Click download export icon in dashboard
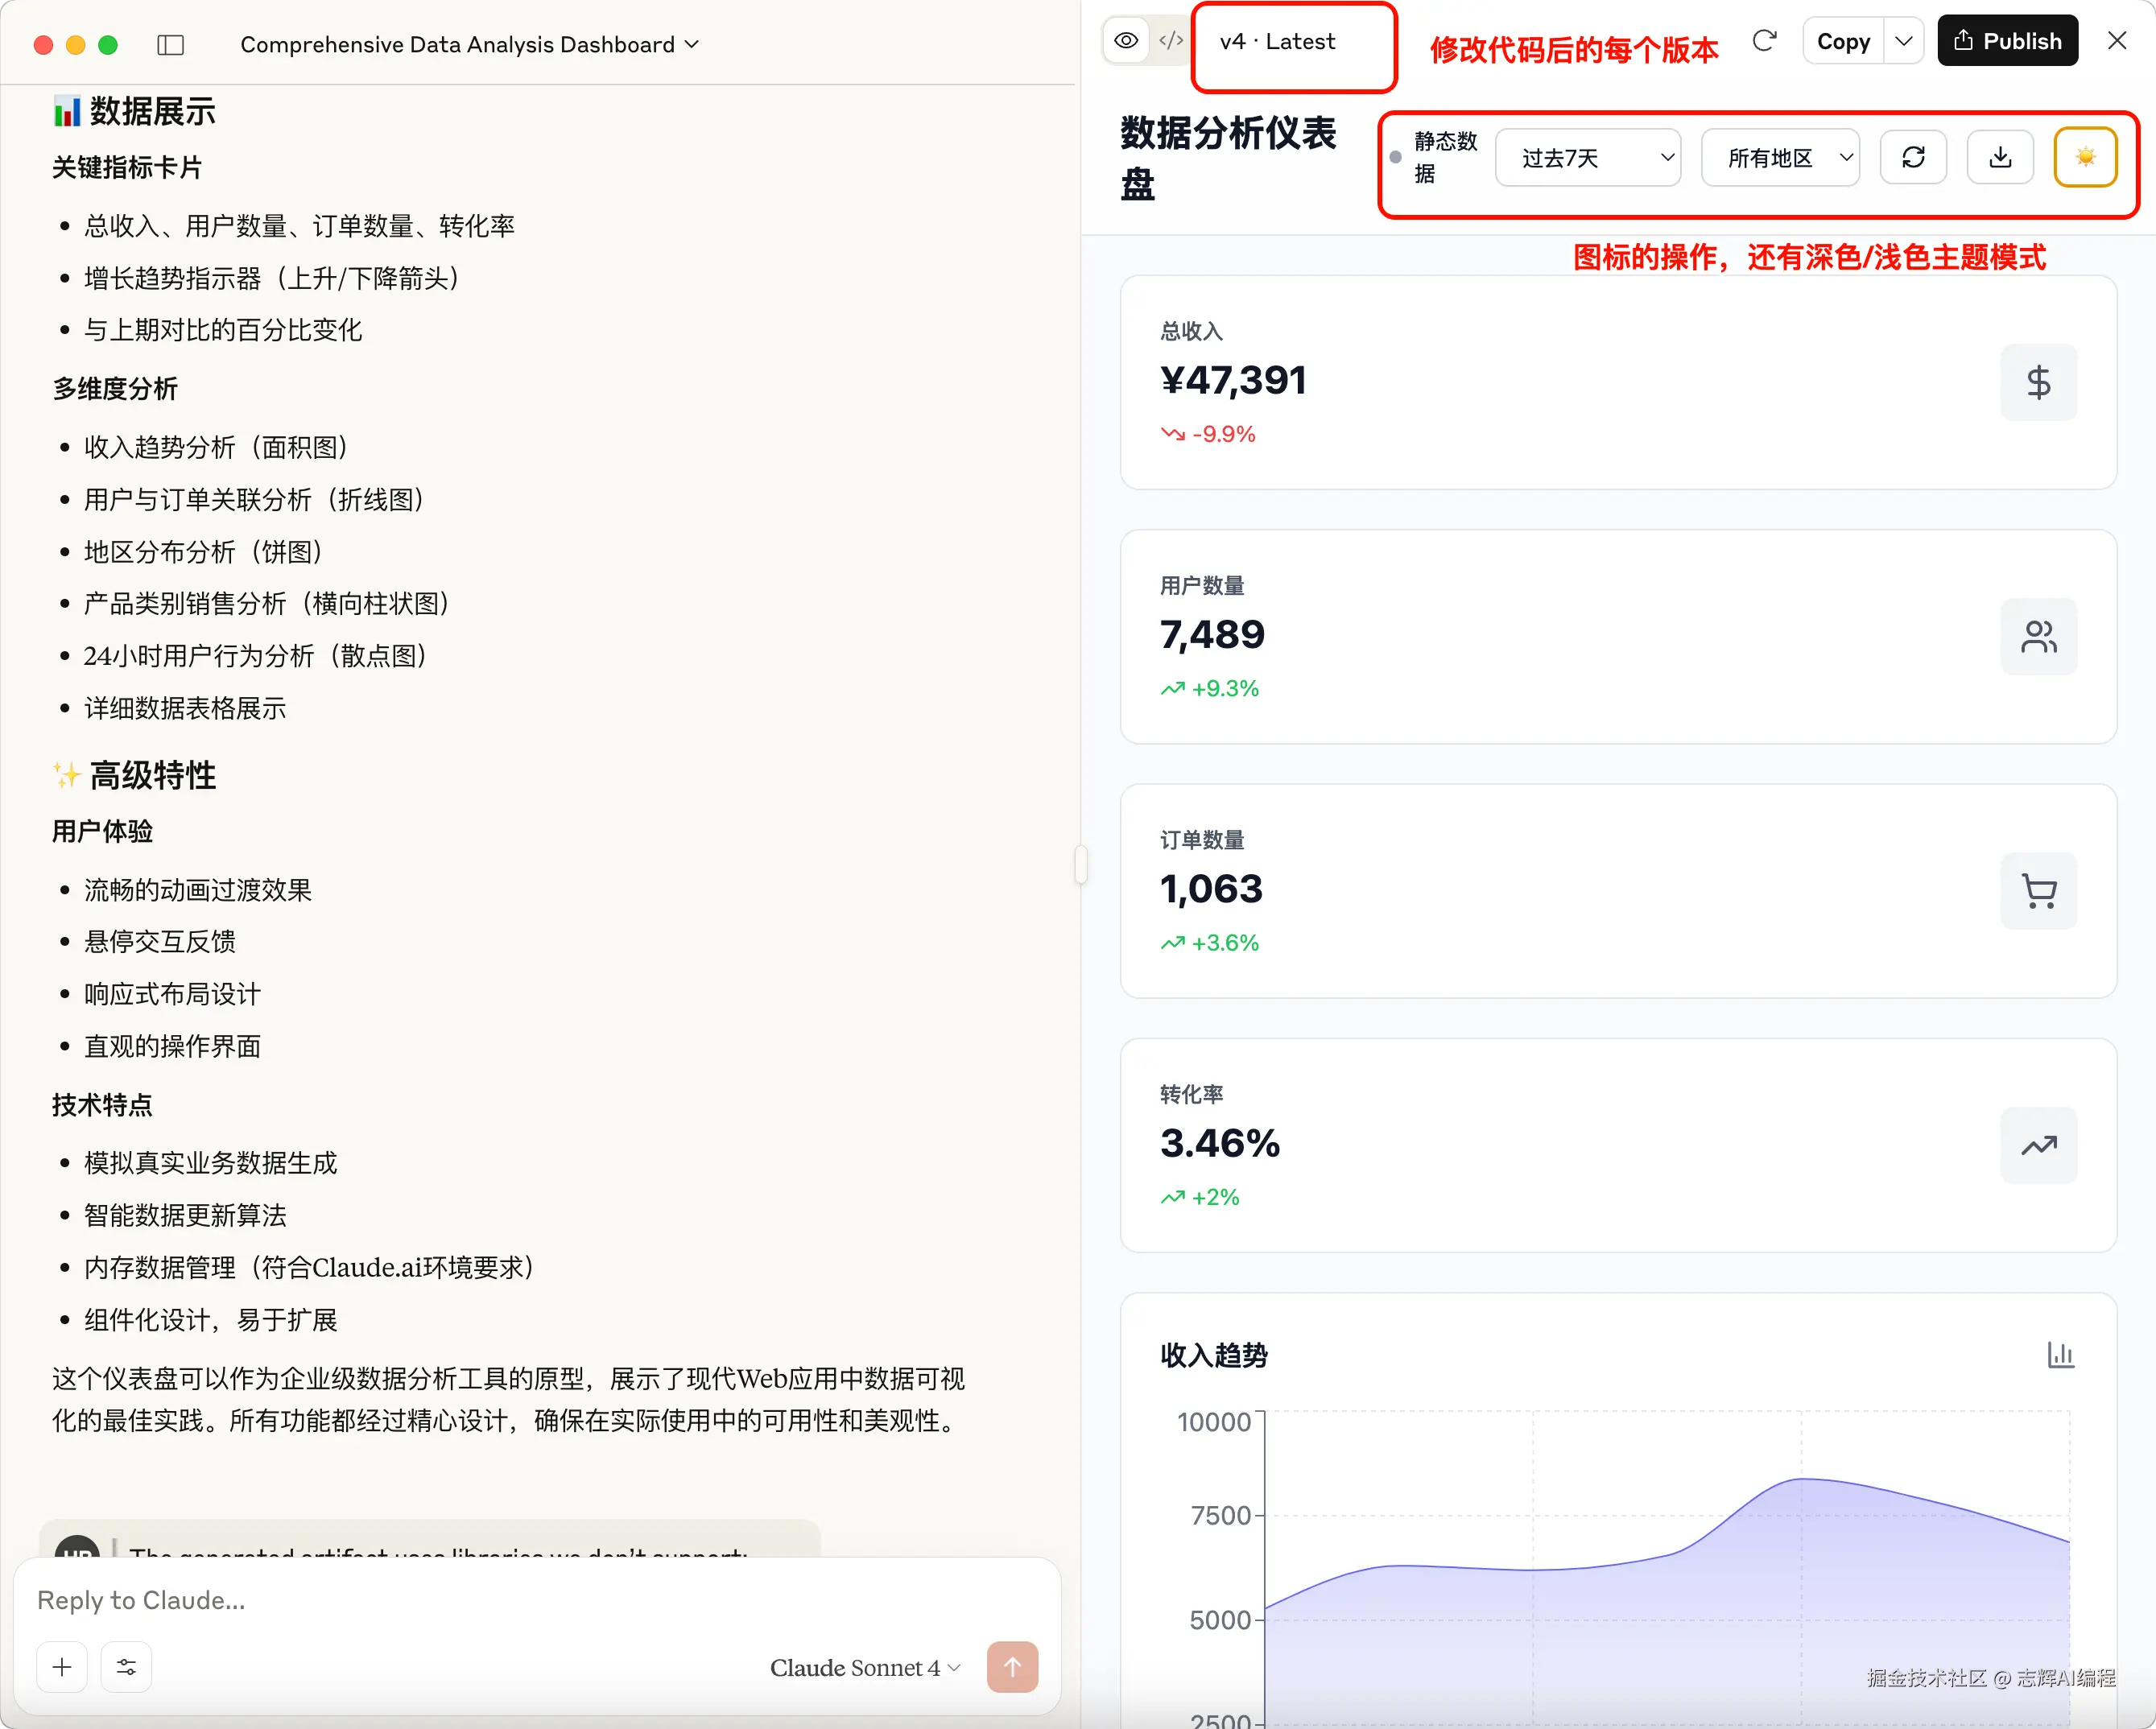Viewport: 2156px width, 1729px height. coord(2000,157)
